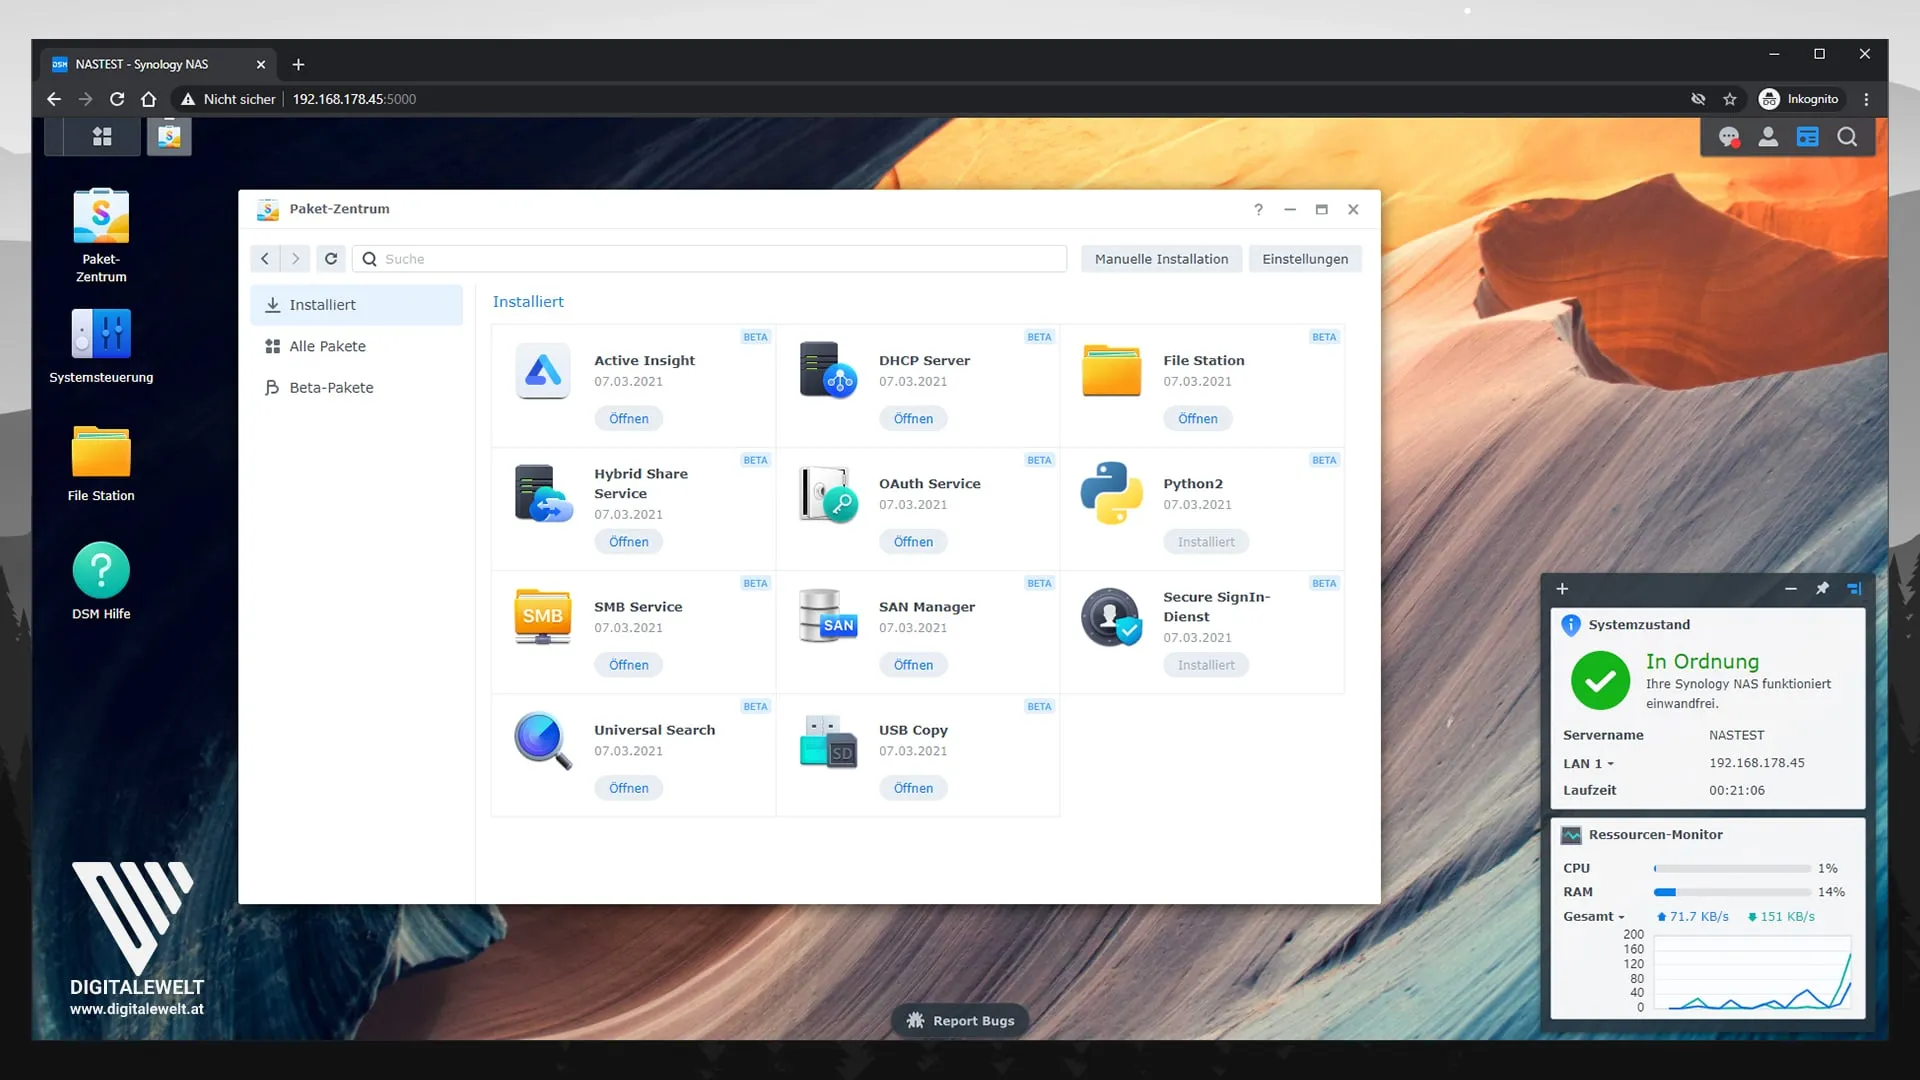Click the Report Bugs button

[x=960, y=1021]
